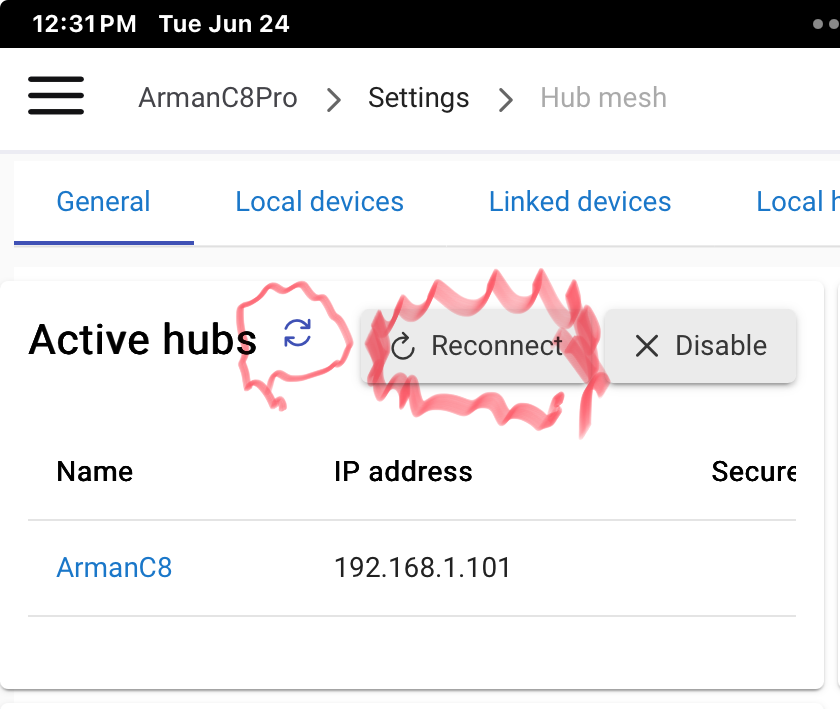Select the grayed Hub mesh breadcrumb
840x709 pixels.
(x=603, y=98)
